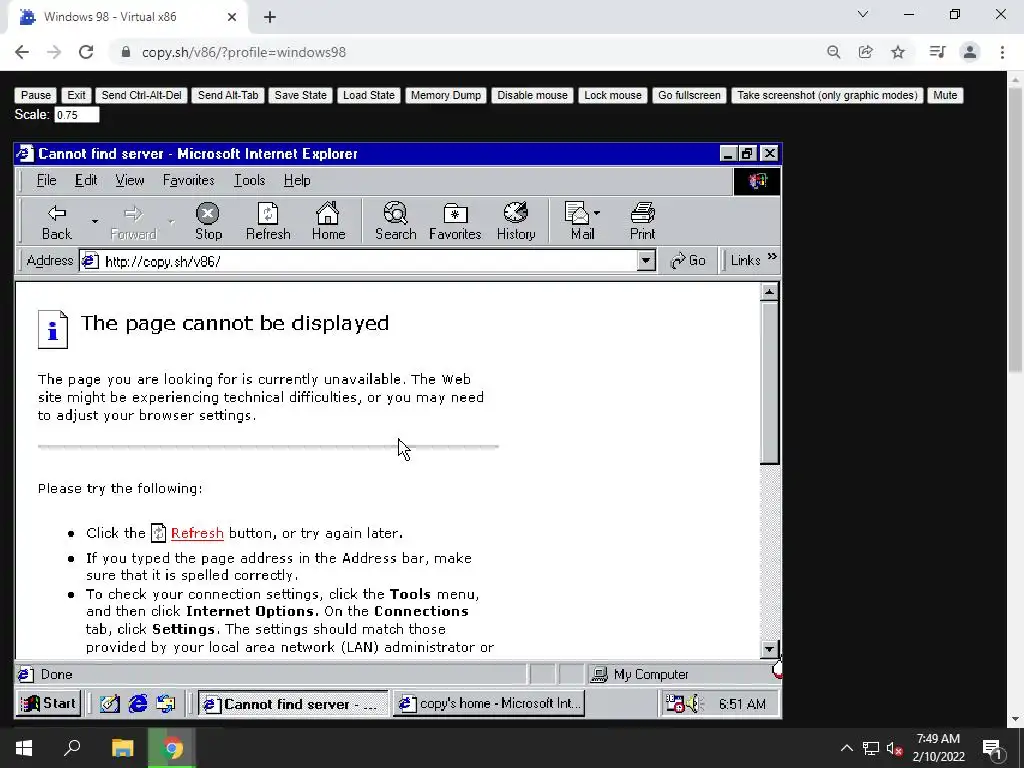Click the Windows host search icon
The width and height of the screenshot is (1024, 768).
pyautogui.click(x=72, y=748)
